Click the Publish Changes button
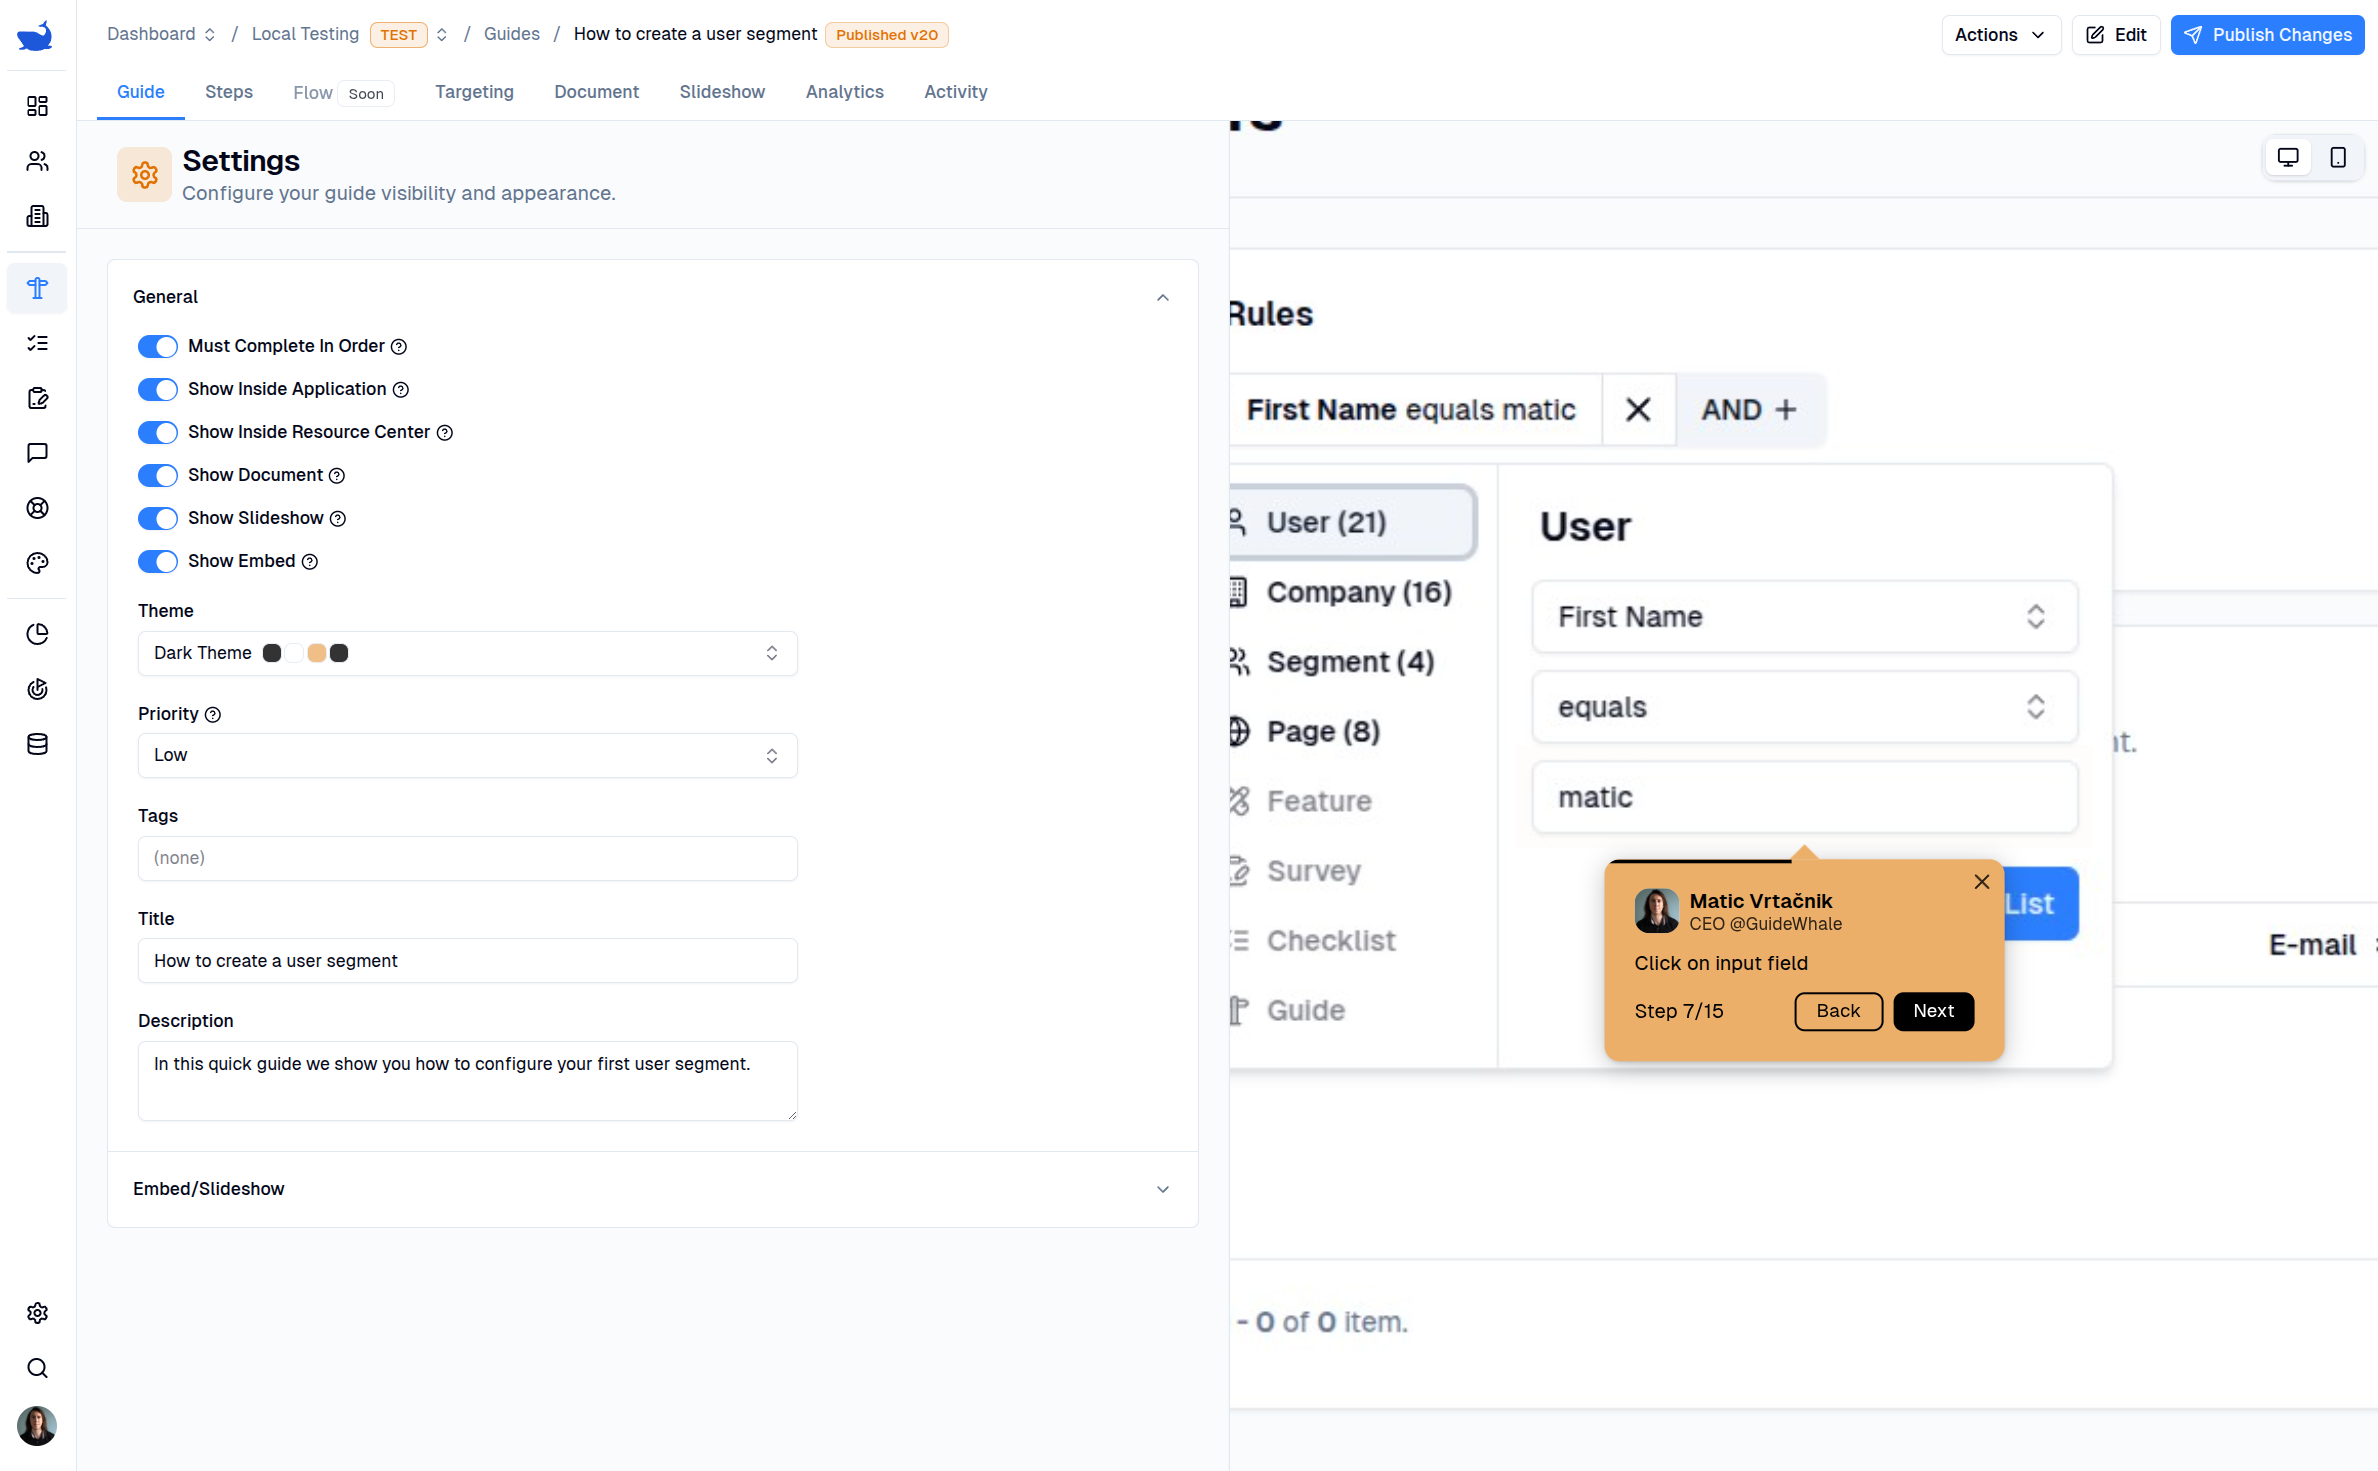Viewport: 2378px width, 1471px height. pyautogui.click(x=2267, y=35)
